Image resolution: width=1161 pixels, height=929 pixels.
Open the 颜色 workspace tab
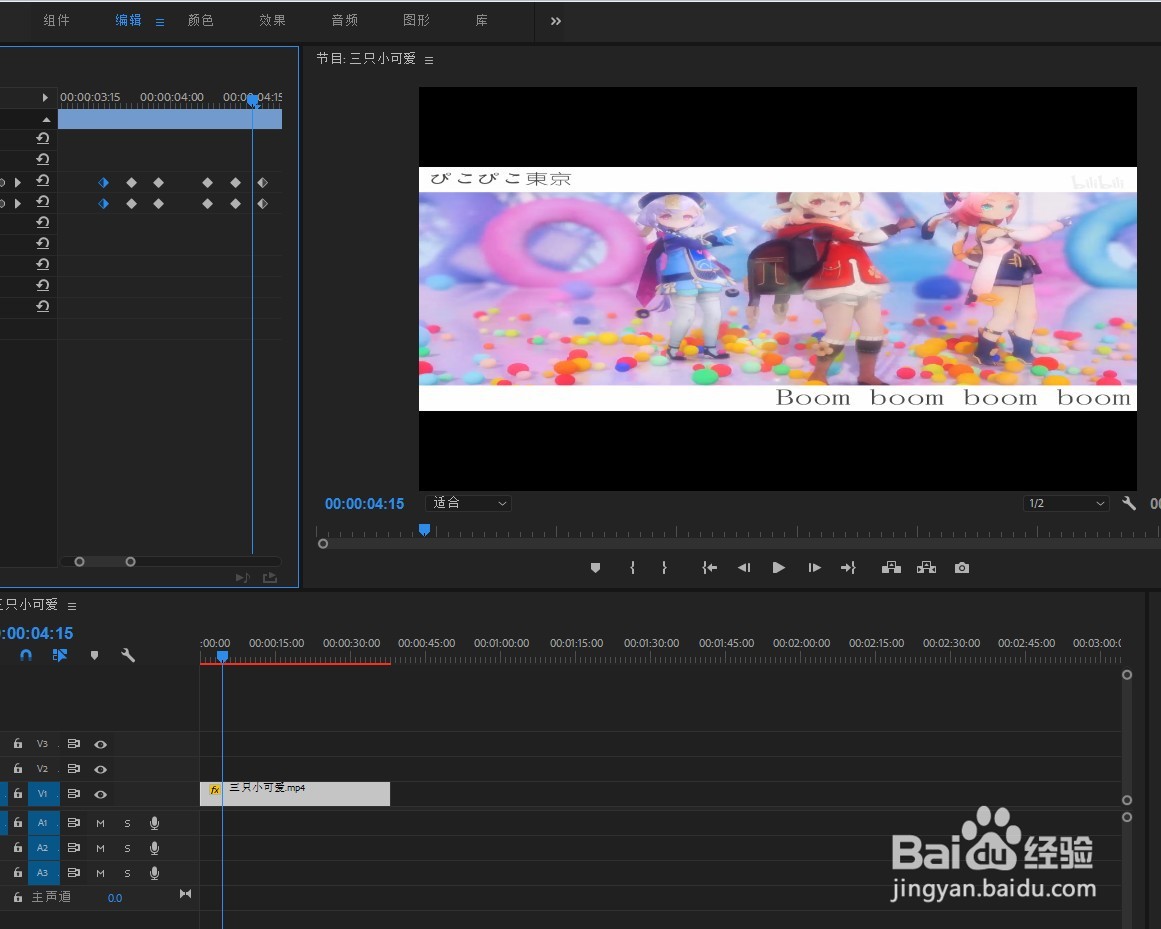[201, 20]
